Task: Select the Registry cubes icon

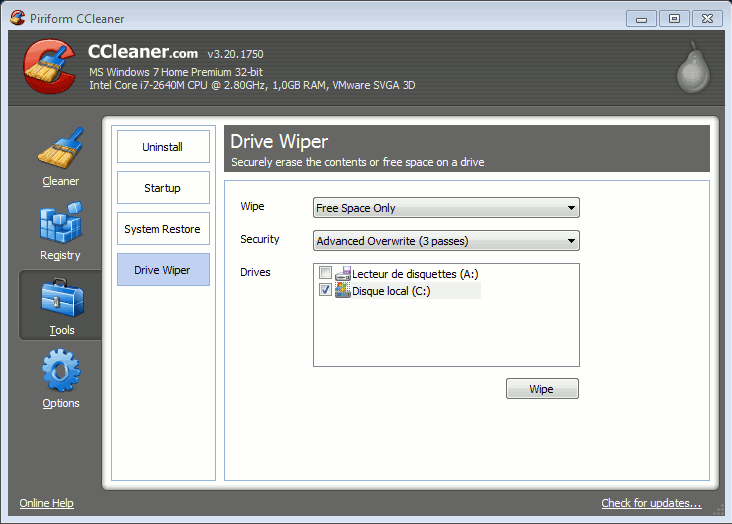Action: click(x=60, y=223)
